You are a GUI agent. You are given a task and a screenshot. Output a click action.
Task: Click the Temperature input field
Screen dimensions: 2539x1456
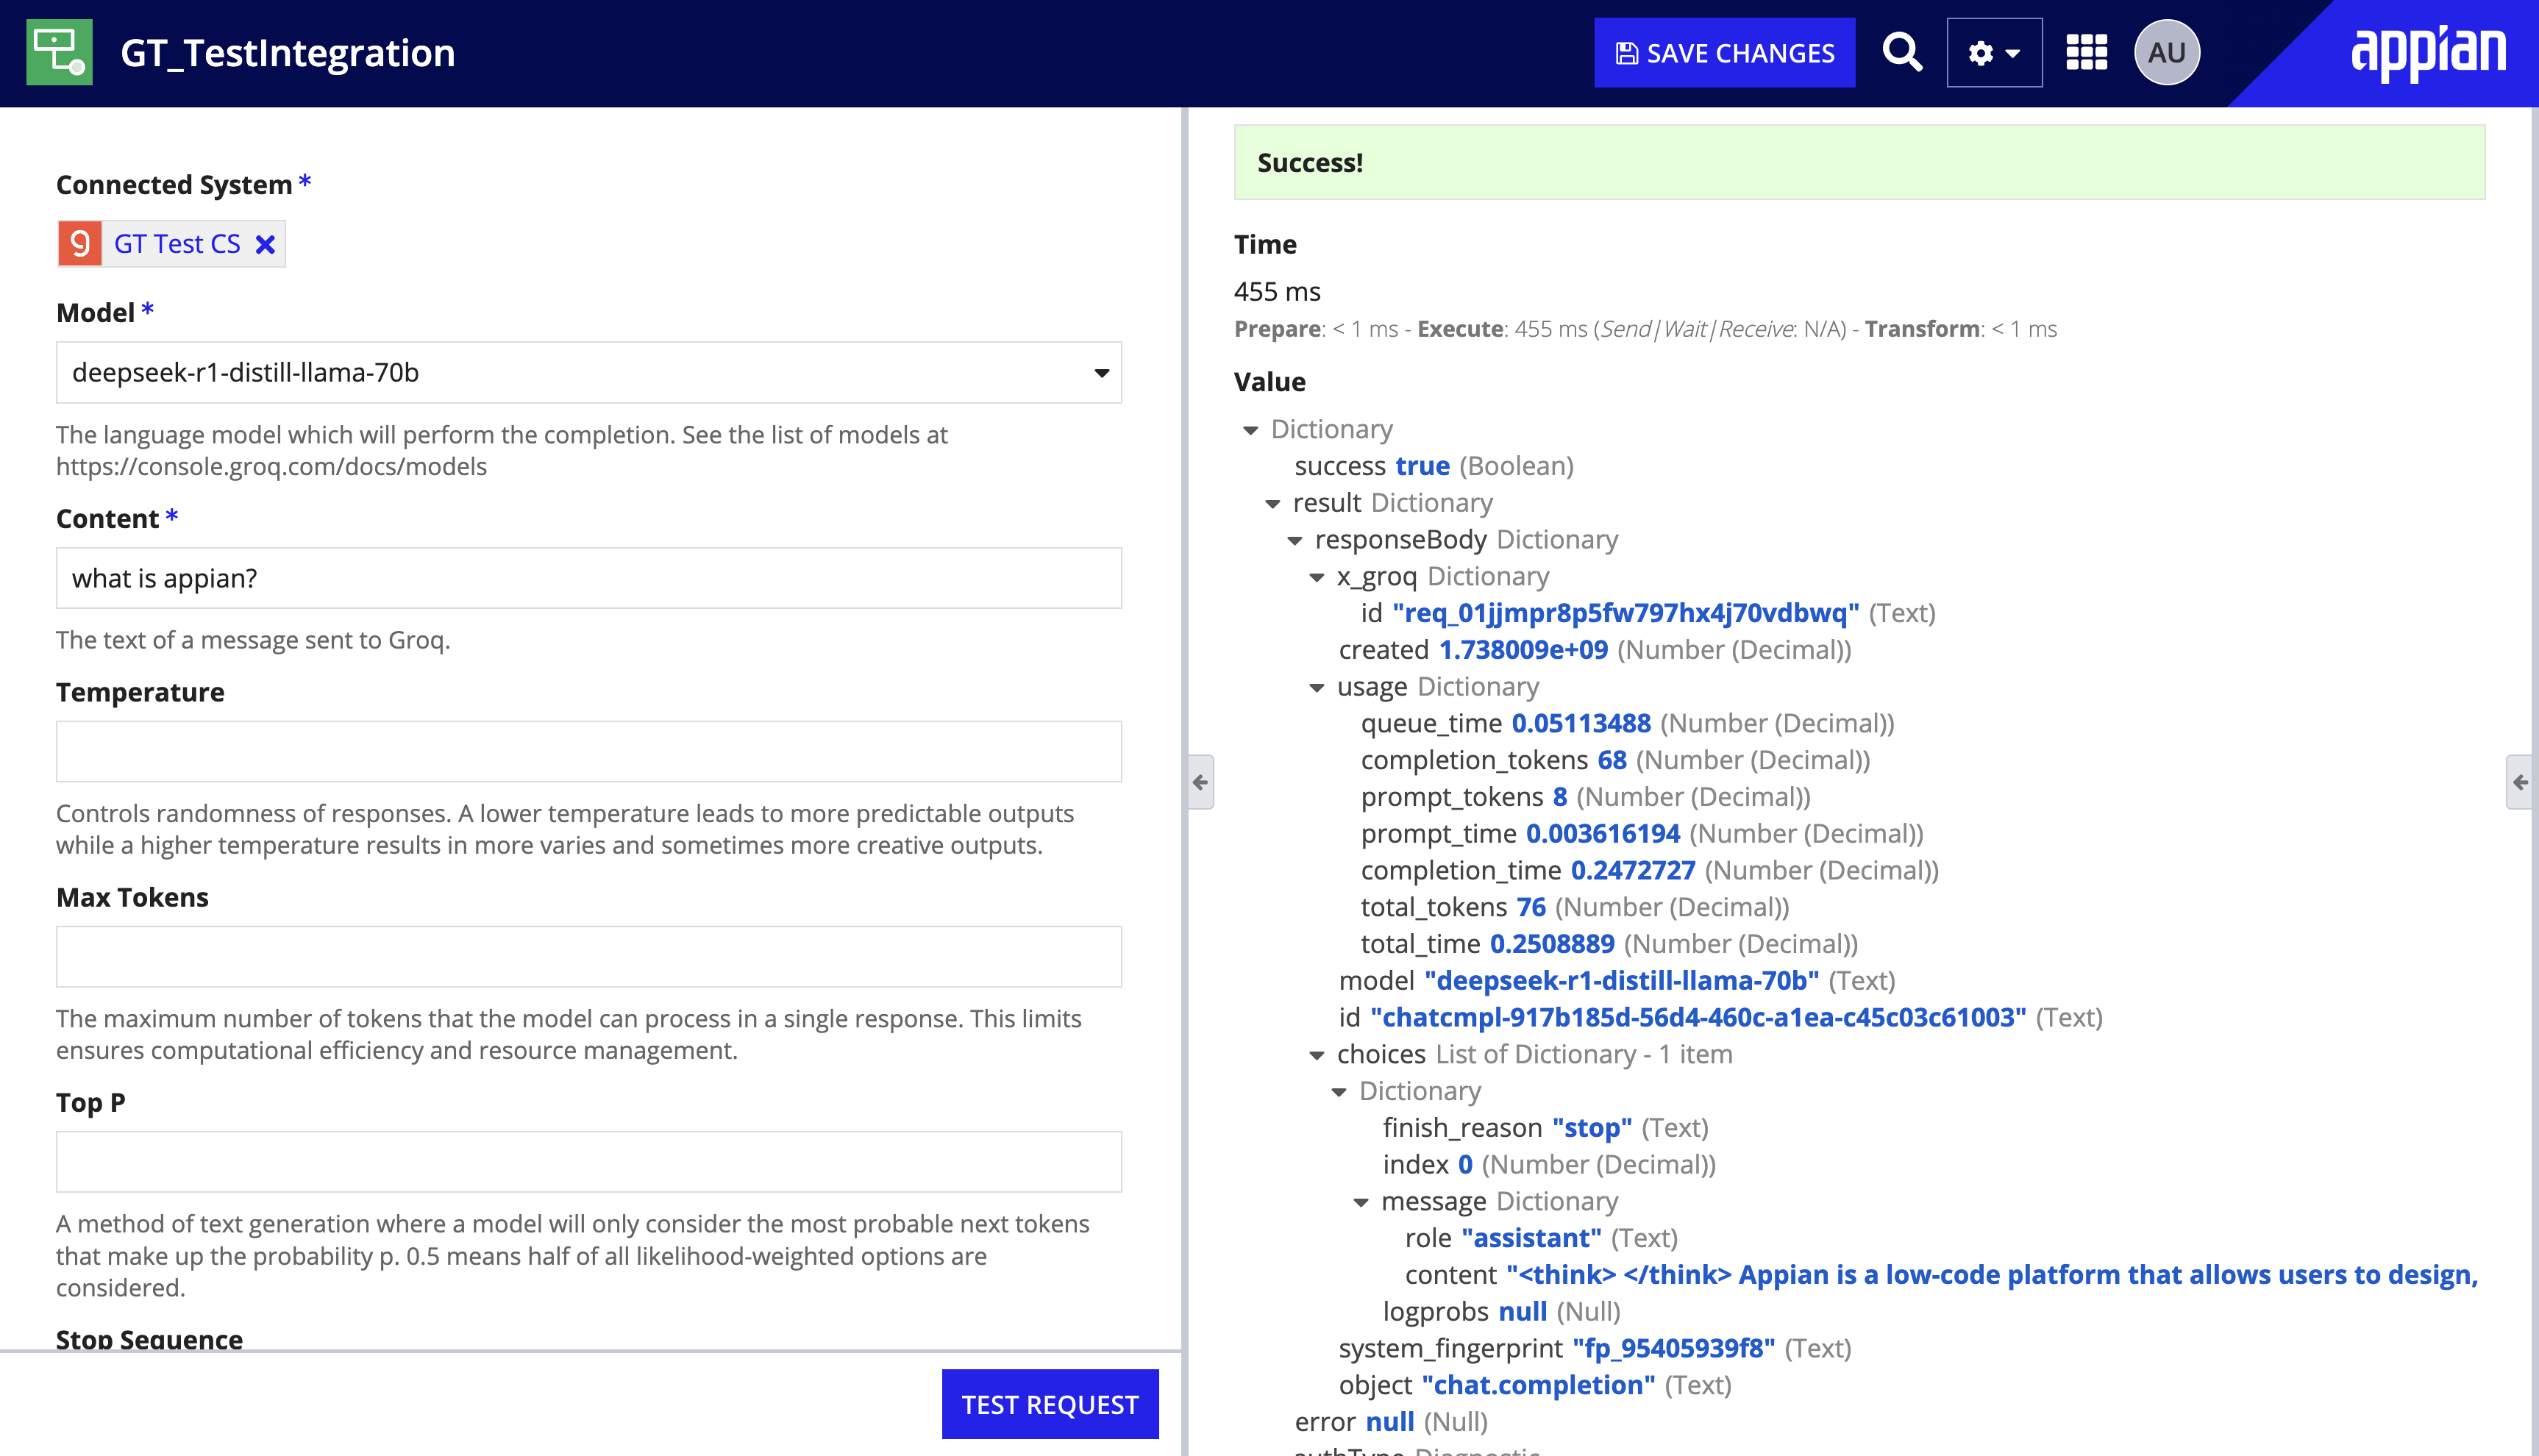pos(589,751)
